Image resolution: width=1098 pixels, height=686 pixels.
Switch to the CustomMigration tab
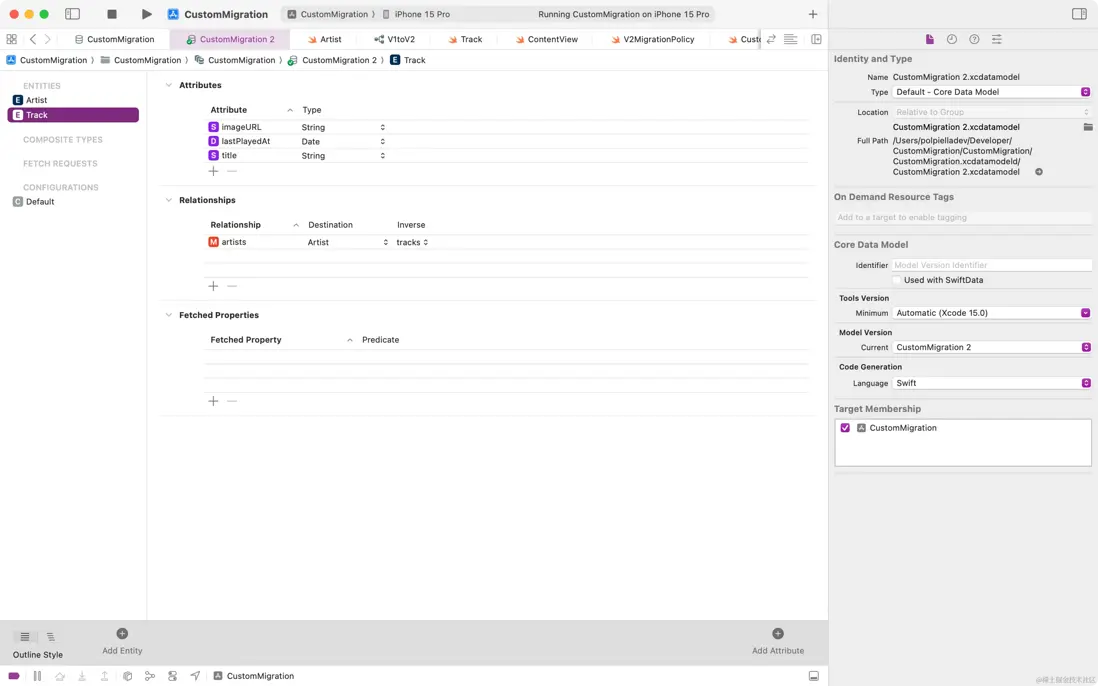(114, 39)
